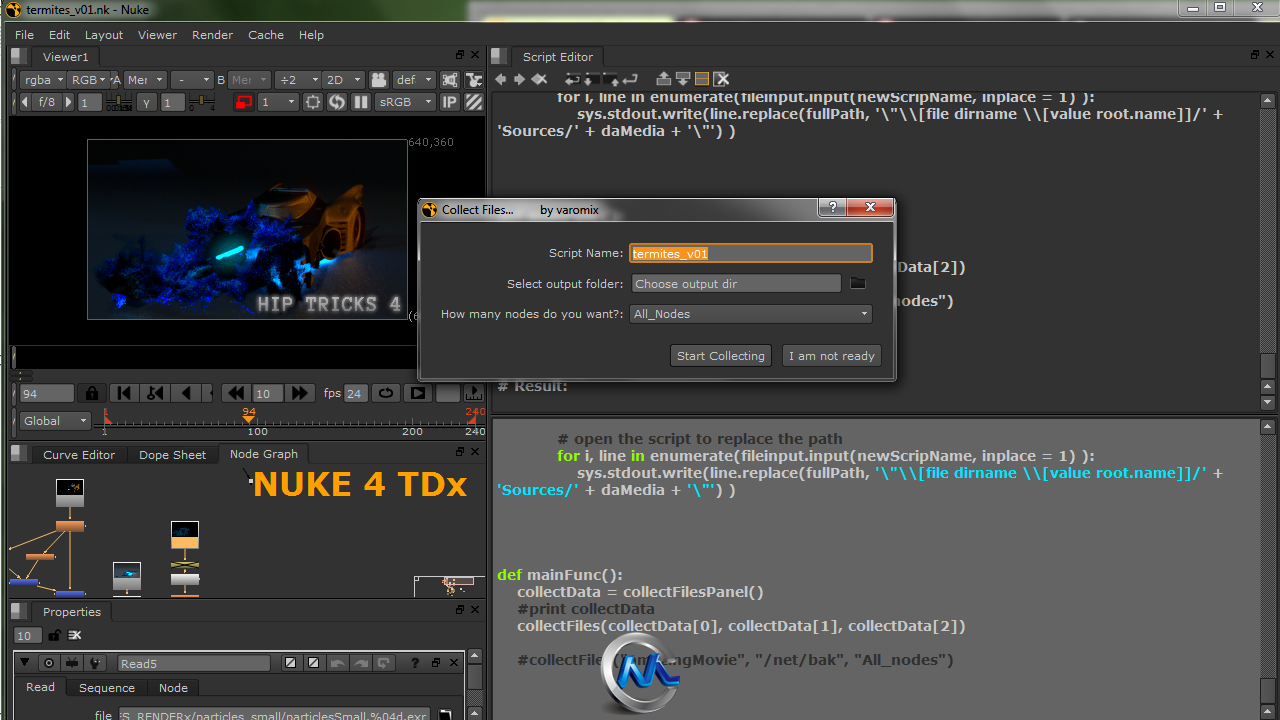
Task: Go to first frame button
Action: [x=123, y=393]
